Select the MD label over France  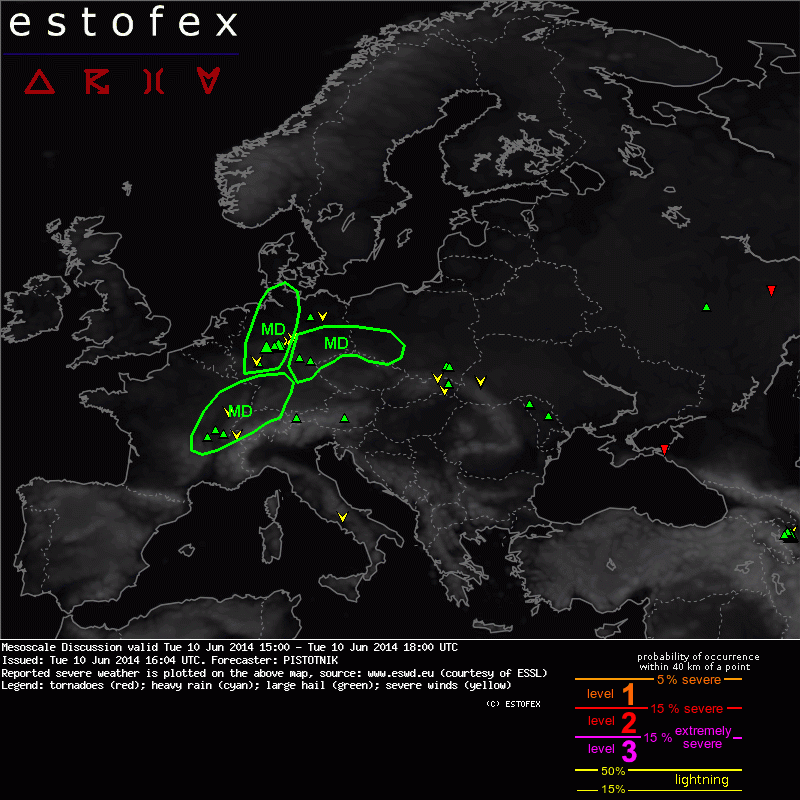[241, 411]
